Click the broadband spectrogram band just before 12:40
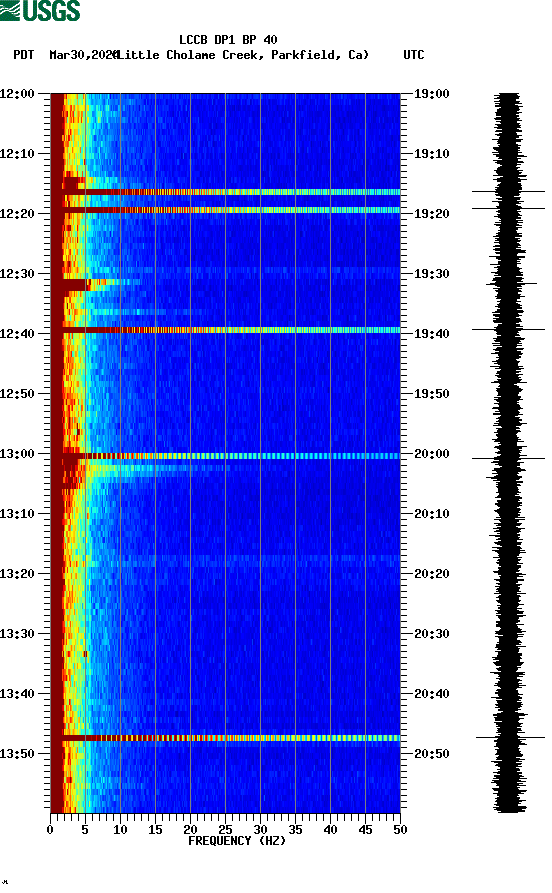Viewport: 552px width, 893px height. click(x=226, y=330)
